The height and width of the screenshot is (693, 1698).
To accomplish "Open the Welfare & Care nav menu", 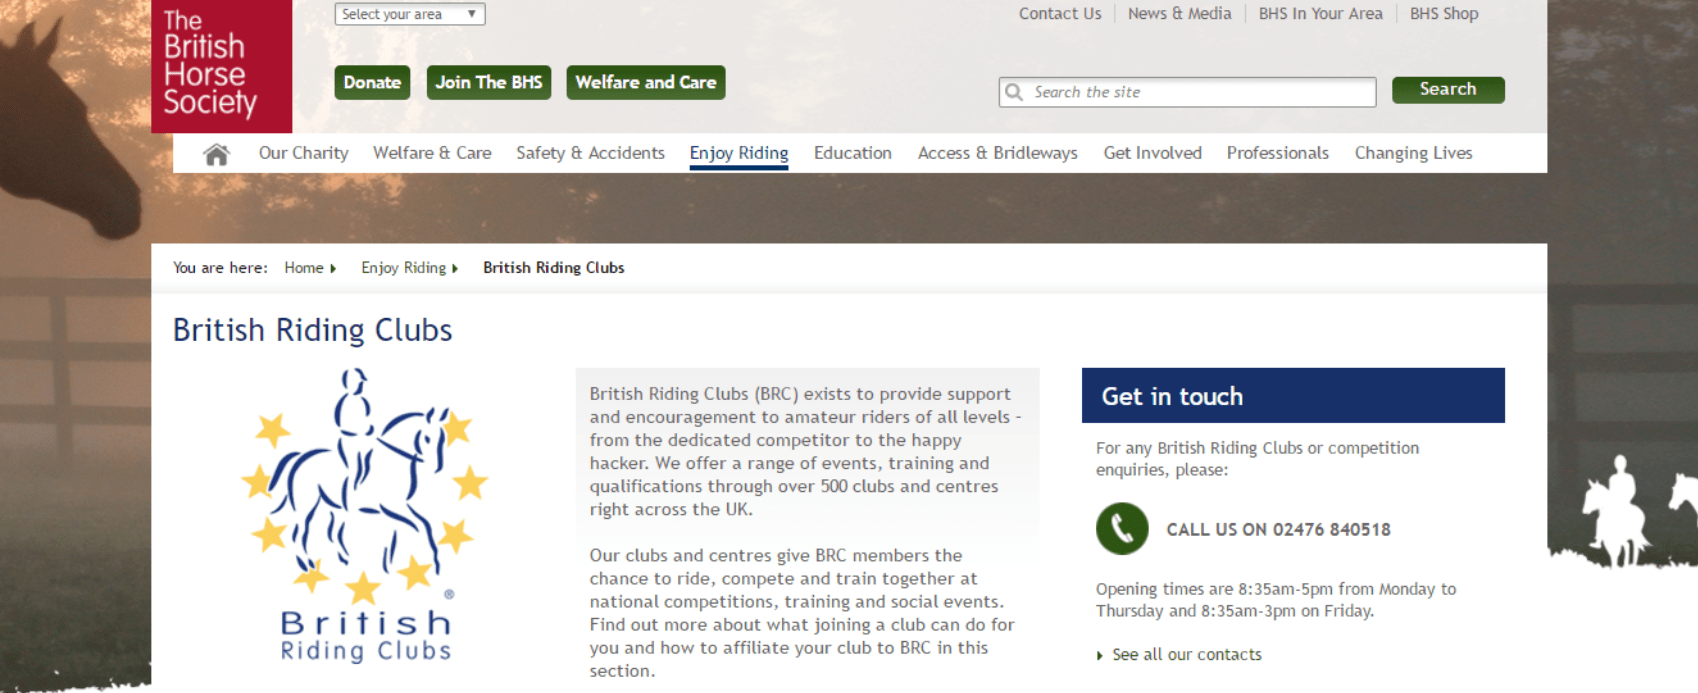I will click(x=432, y=153).
